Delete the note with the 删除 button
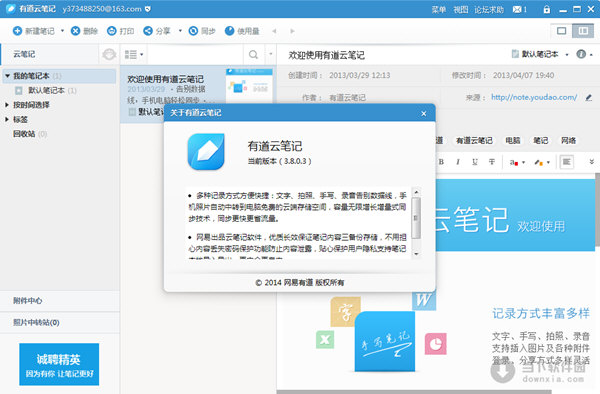 coord(84,31)
